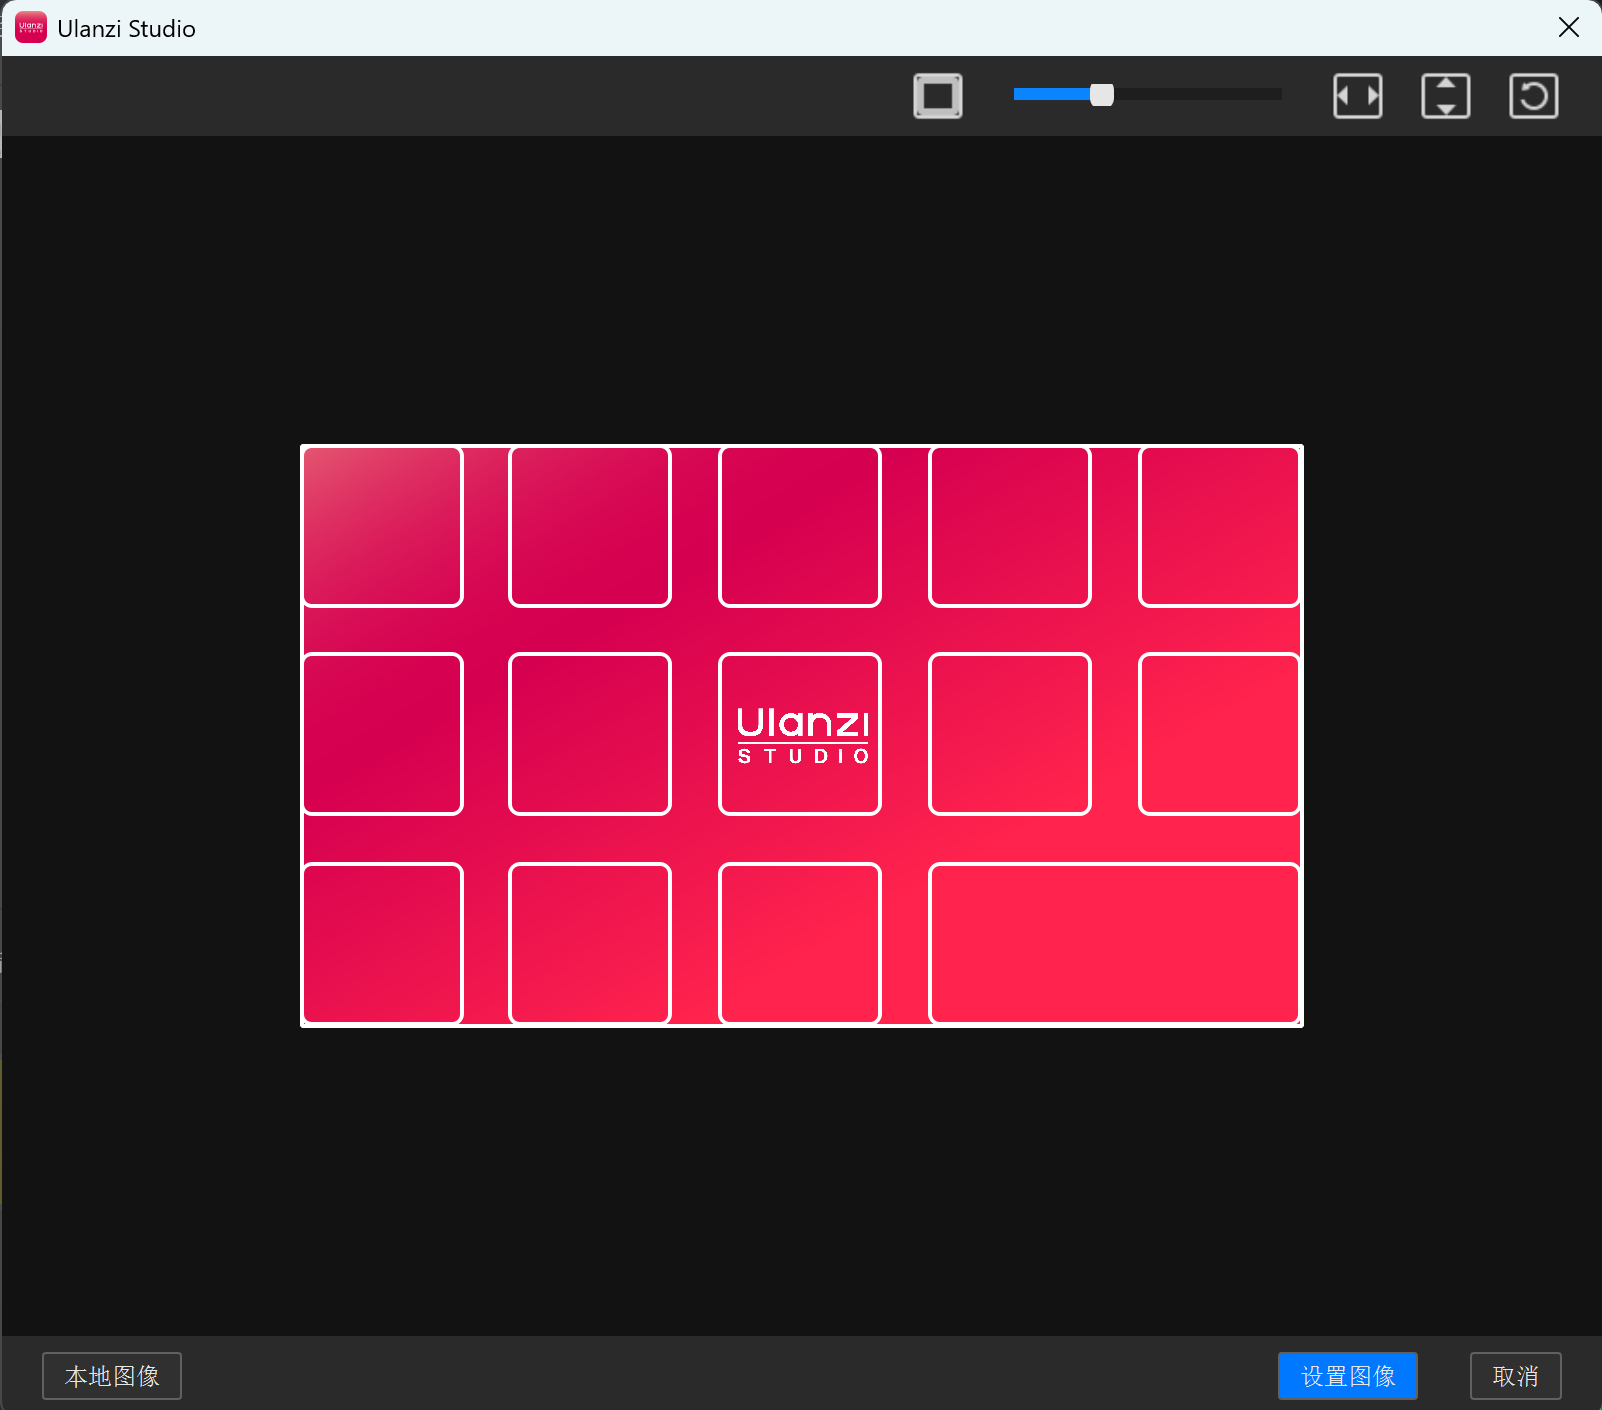The image size is (1602, 1410).
Task: Select the top-right tile of preview image
Action: pyautogui.click(x=1218, y=526)
